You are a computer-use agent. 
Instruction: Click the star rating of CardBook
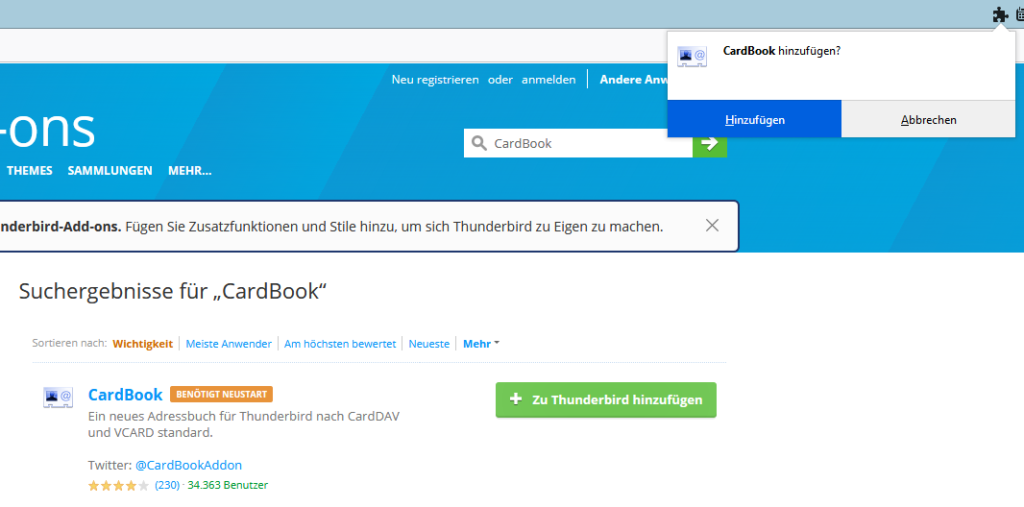(x=118, y=485)
